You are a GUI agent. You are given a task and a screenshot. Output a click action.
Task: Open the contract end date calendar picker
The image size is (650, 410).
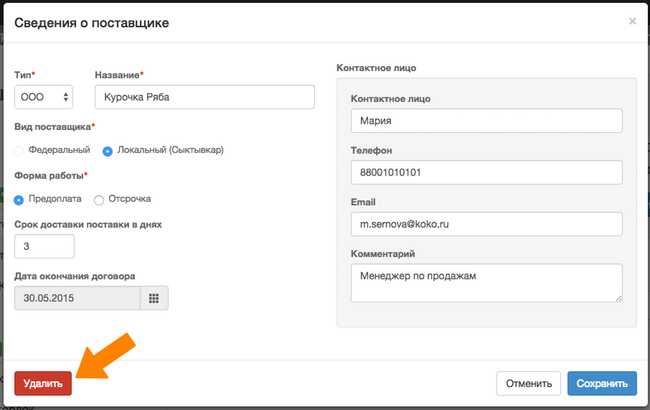pyautogui.click(x=154, y=298)
